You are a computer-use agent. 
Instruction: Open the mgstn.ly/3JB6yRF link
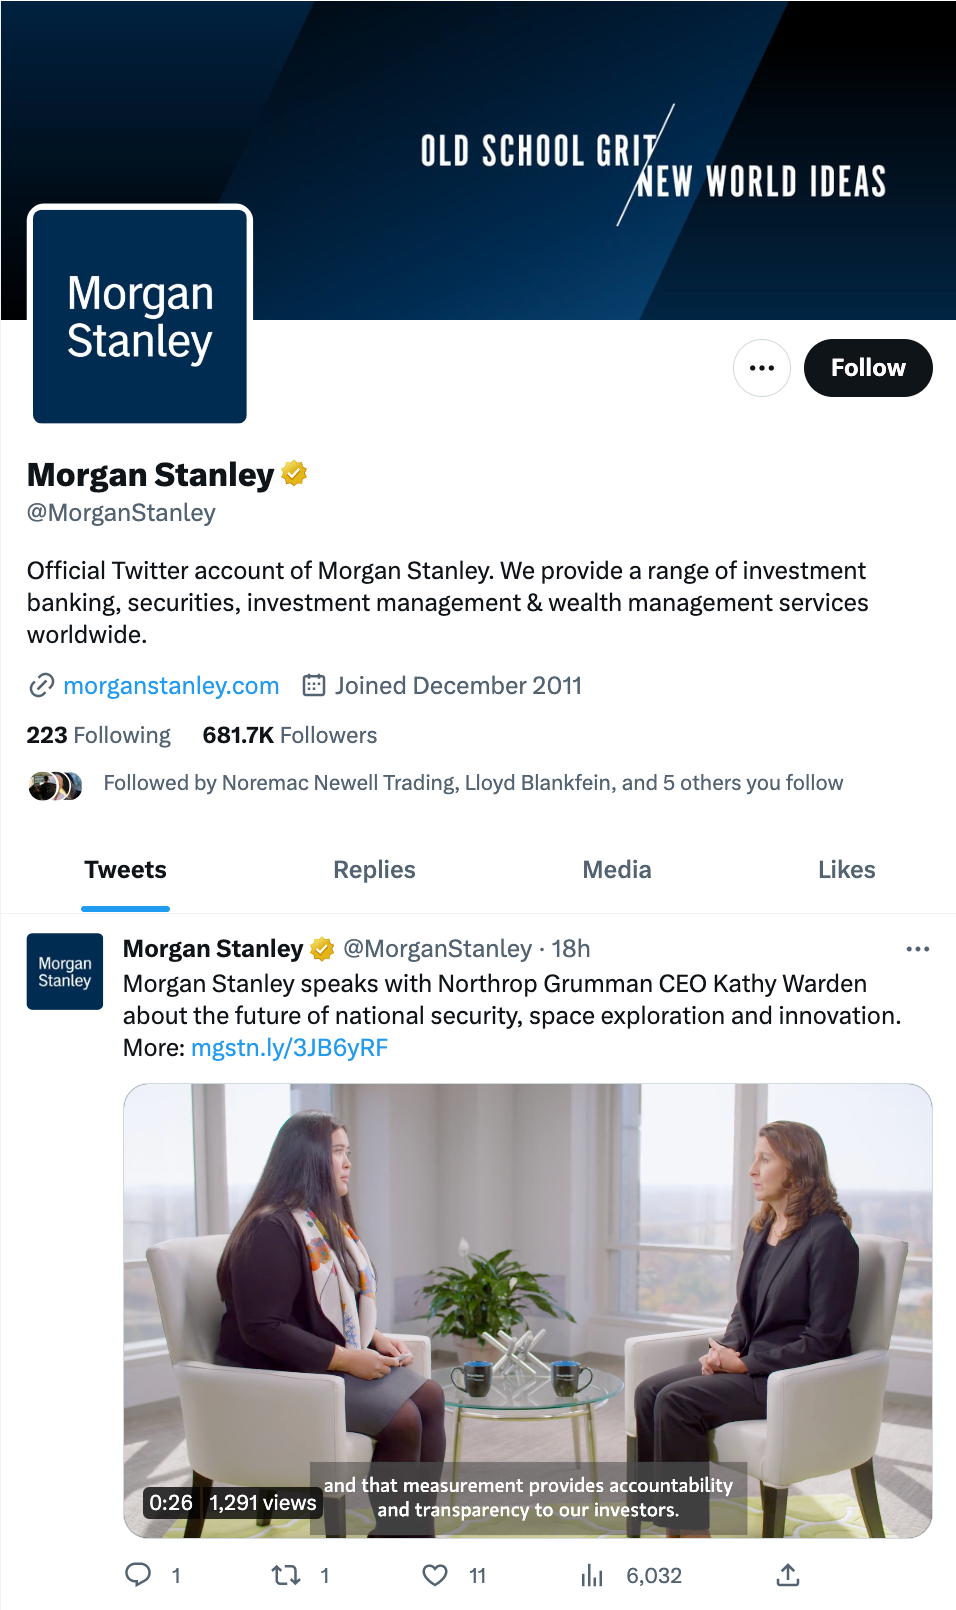click(x=289, y=1048)
